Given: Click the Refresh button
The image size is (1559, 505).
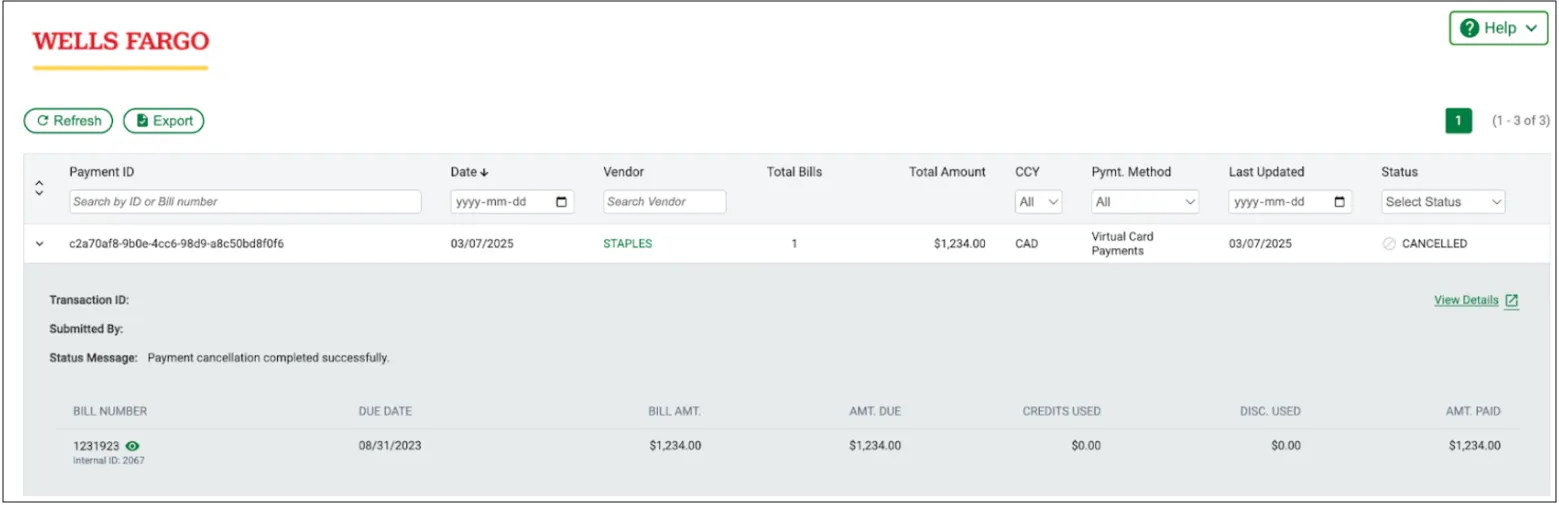Looking at the screenshot, I should (68, 121).
